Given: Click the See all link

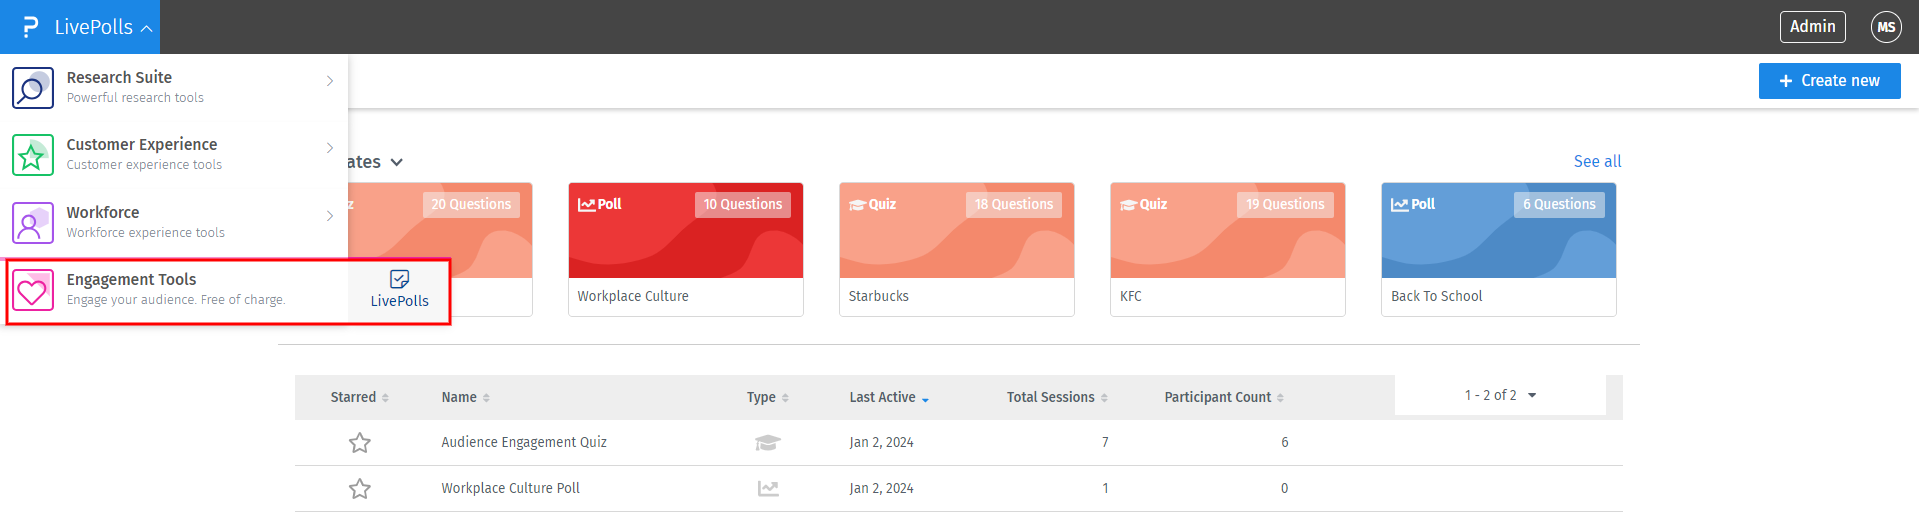Looking at the screenshot, I should pos(1597,161).
